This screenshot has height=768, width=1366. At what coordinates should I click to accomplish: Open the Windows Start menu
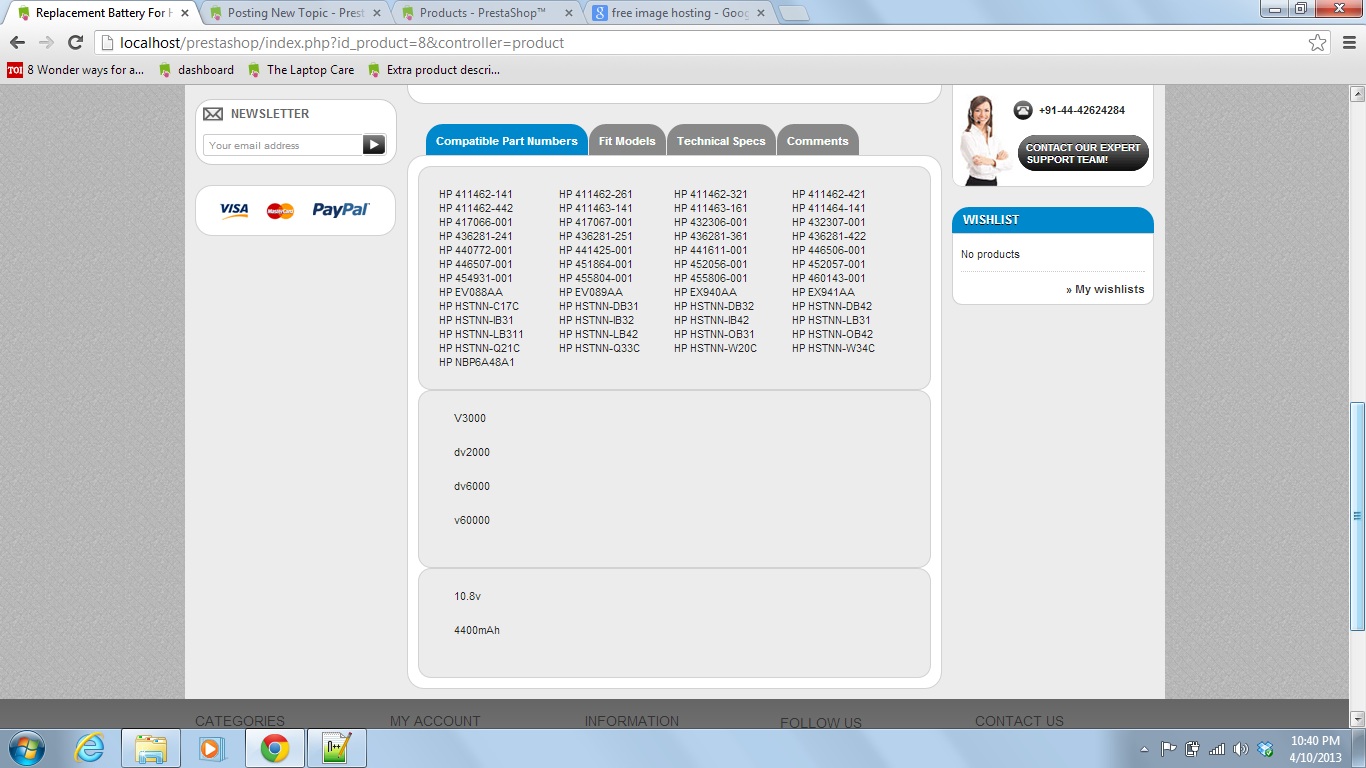(x=25, y=748)
